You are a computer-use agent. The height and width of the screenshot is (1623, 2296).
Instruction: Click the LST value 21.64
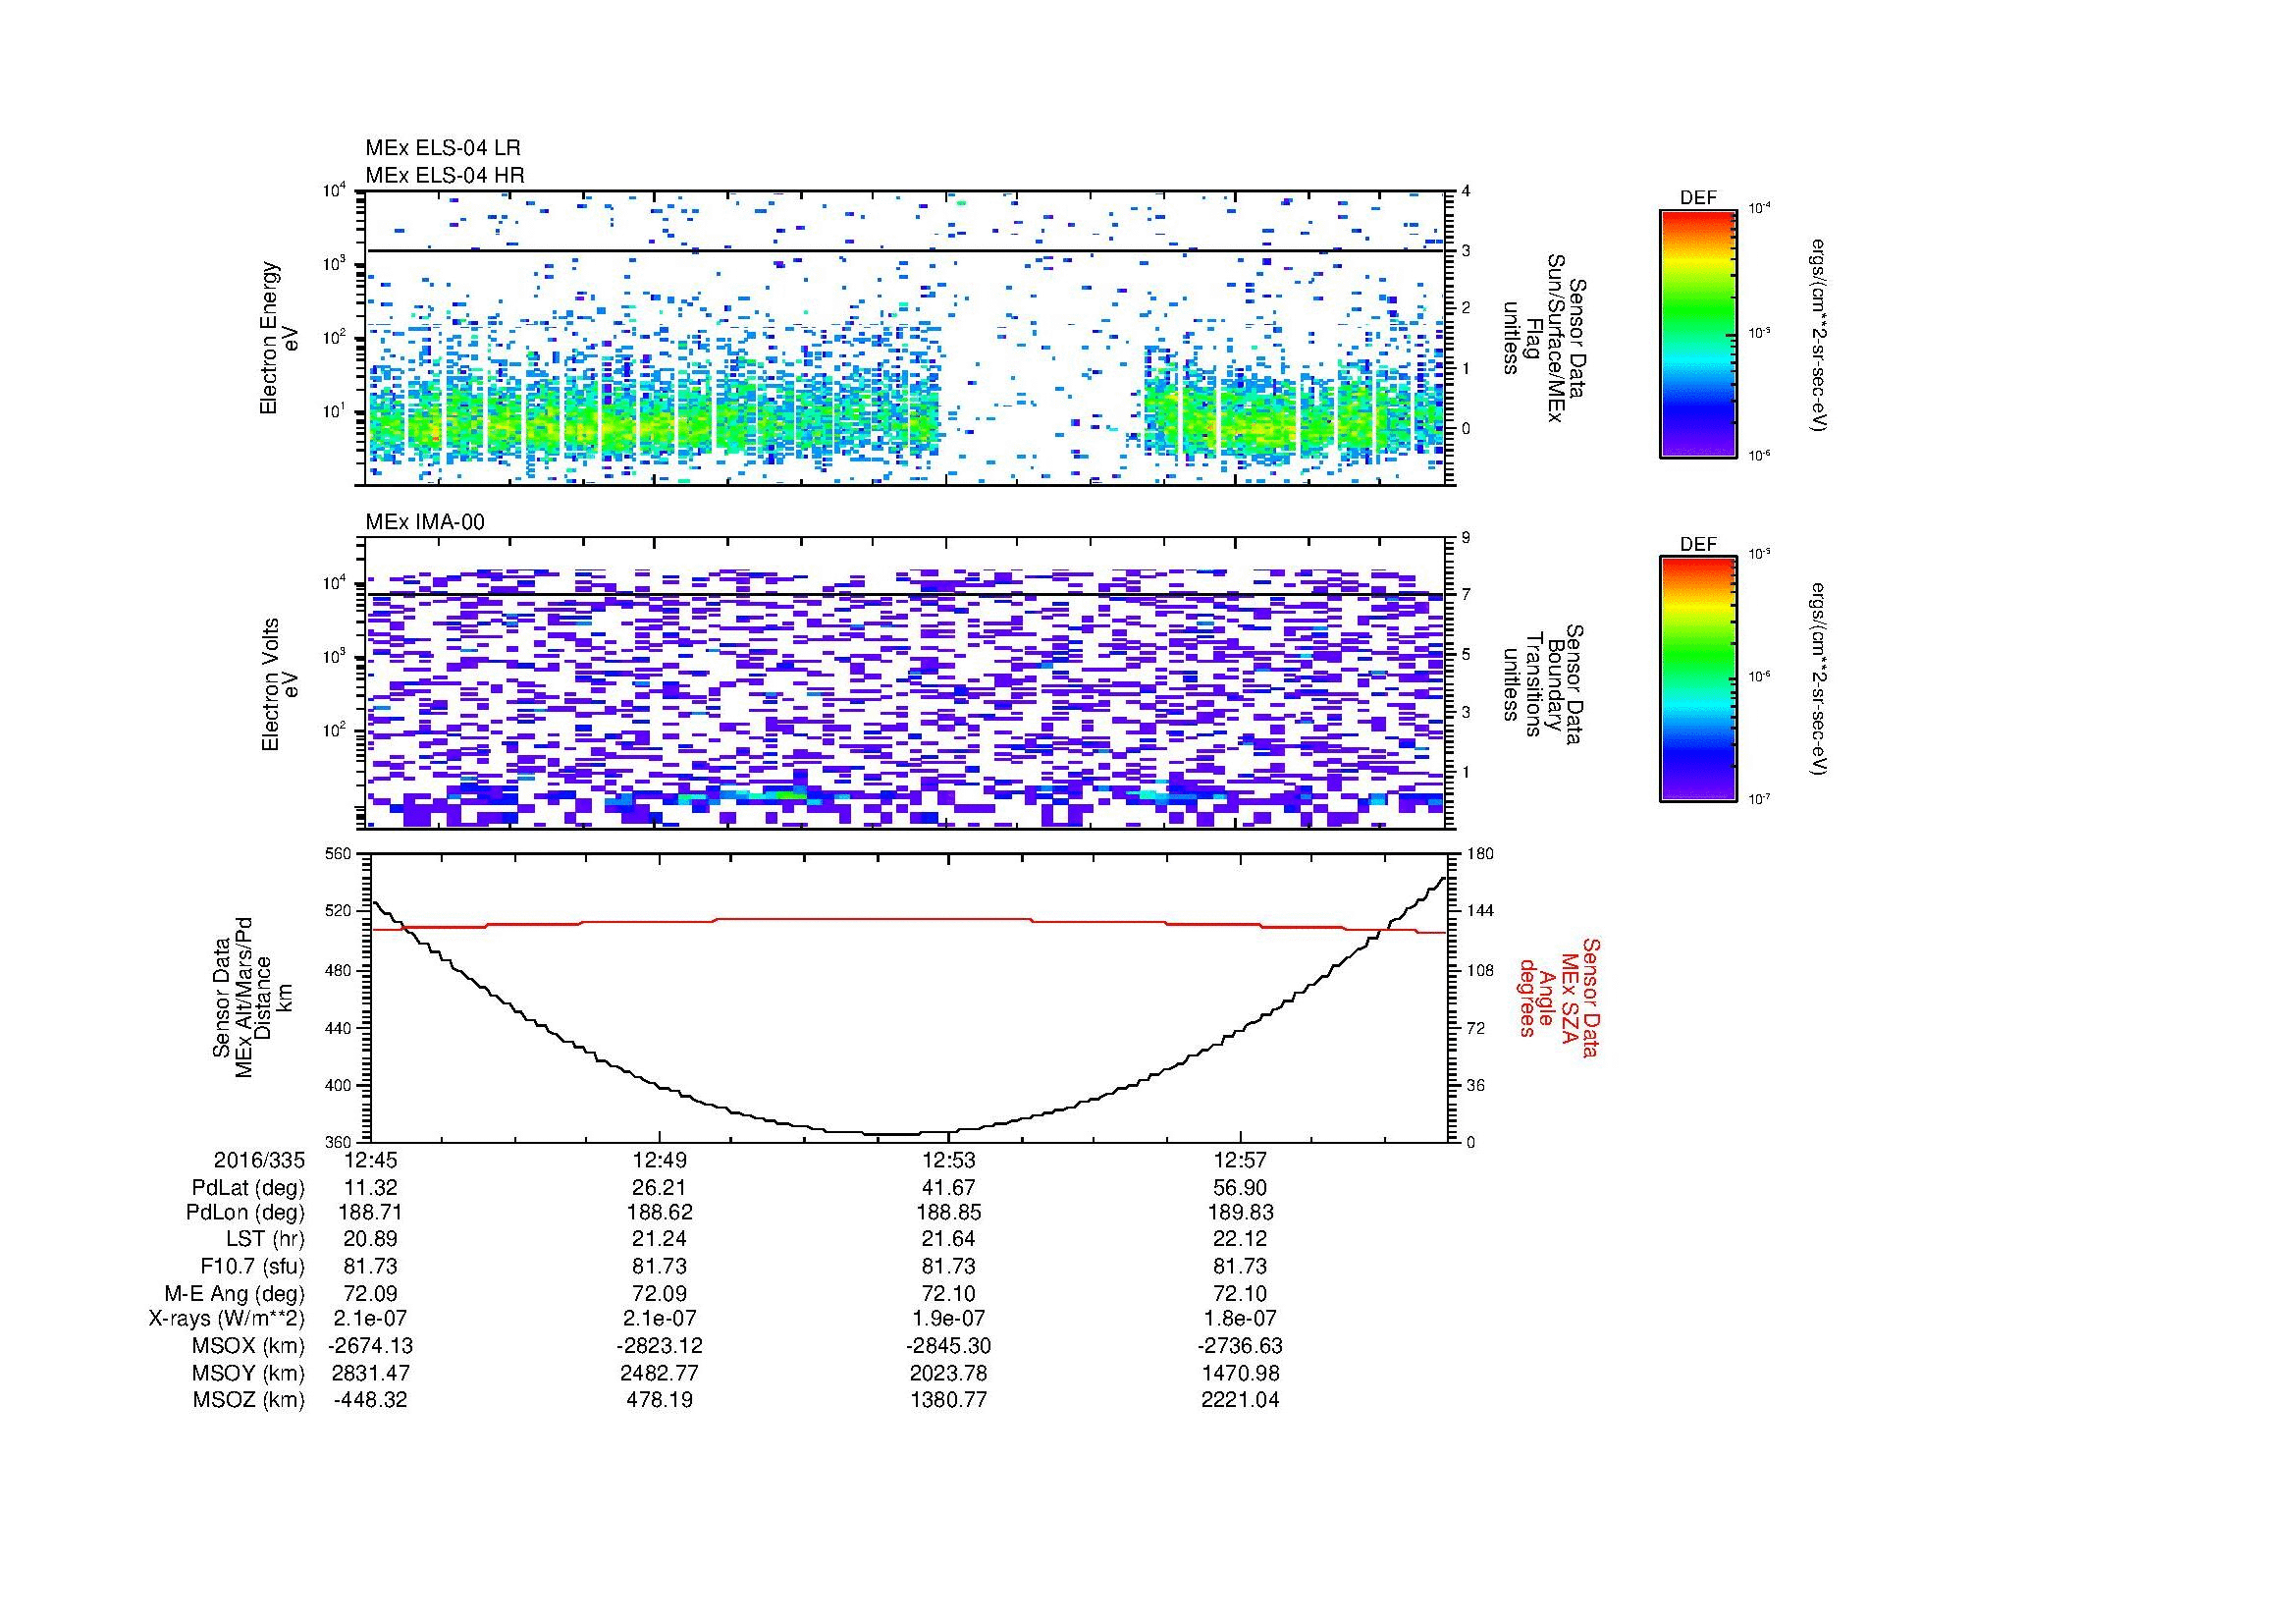point(948,1239)
